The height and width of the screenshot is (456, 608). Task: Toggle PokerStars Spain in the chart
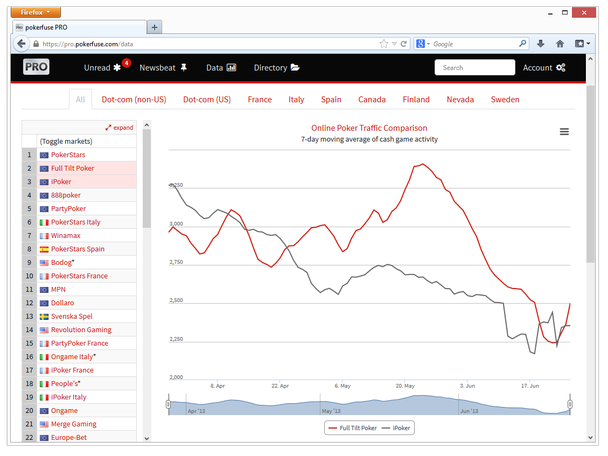pyautogui.click(x=79, y=249)
